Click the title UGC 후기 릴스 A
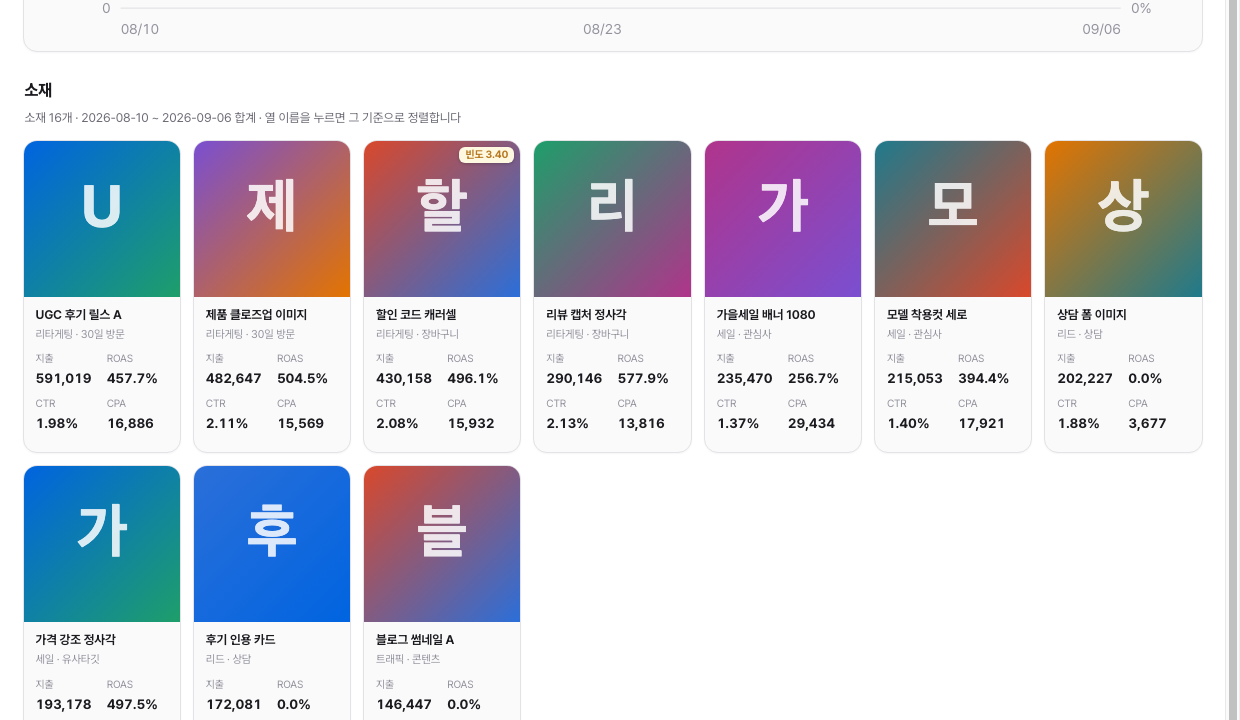Screen dimensions: 1240x720 pyautogui.click(x=79, y=315)
